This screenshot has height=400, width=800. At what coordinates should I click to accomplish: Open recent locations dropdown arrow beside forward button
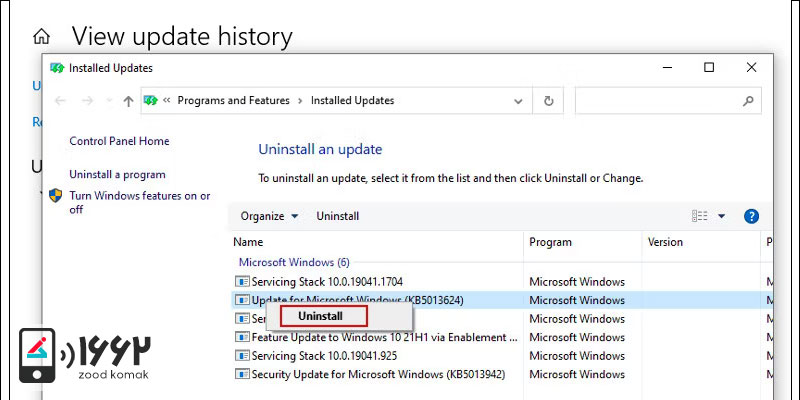coord(108,101)
